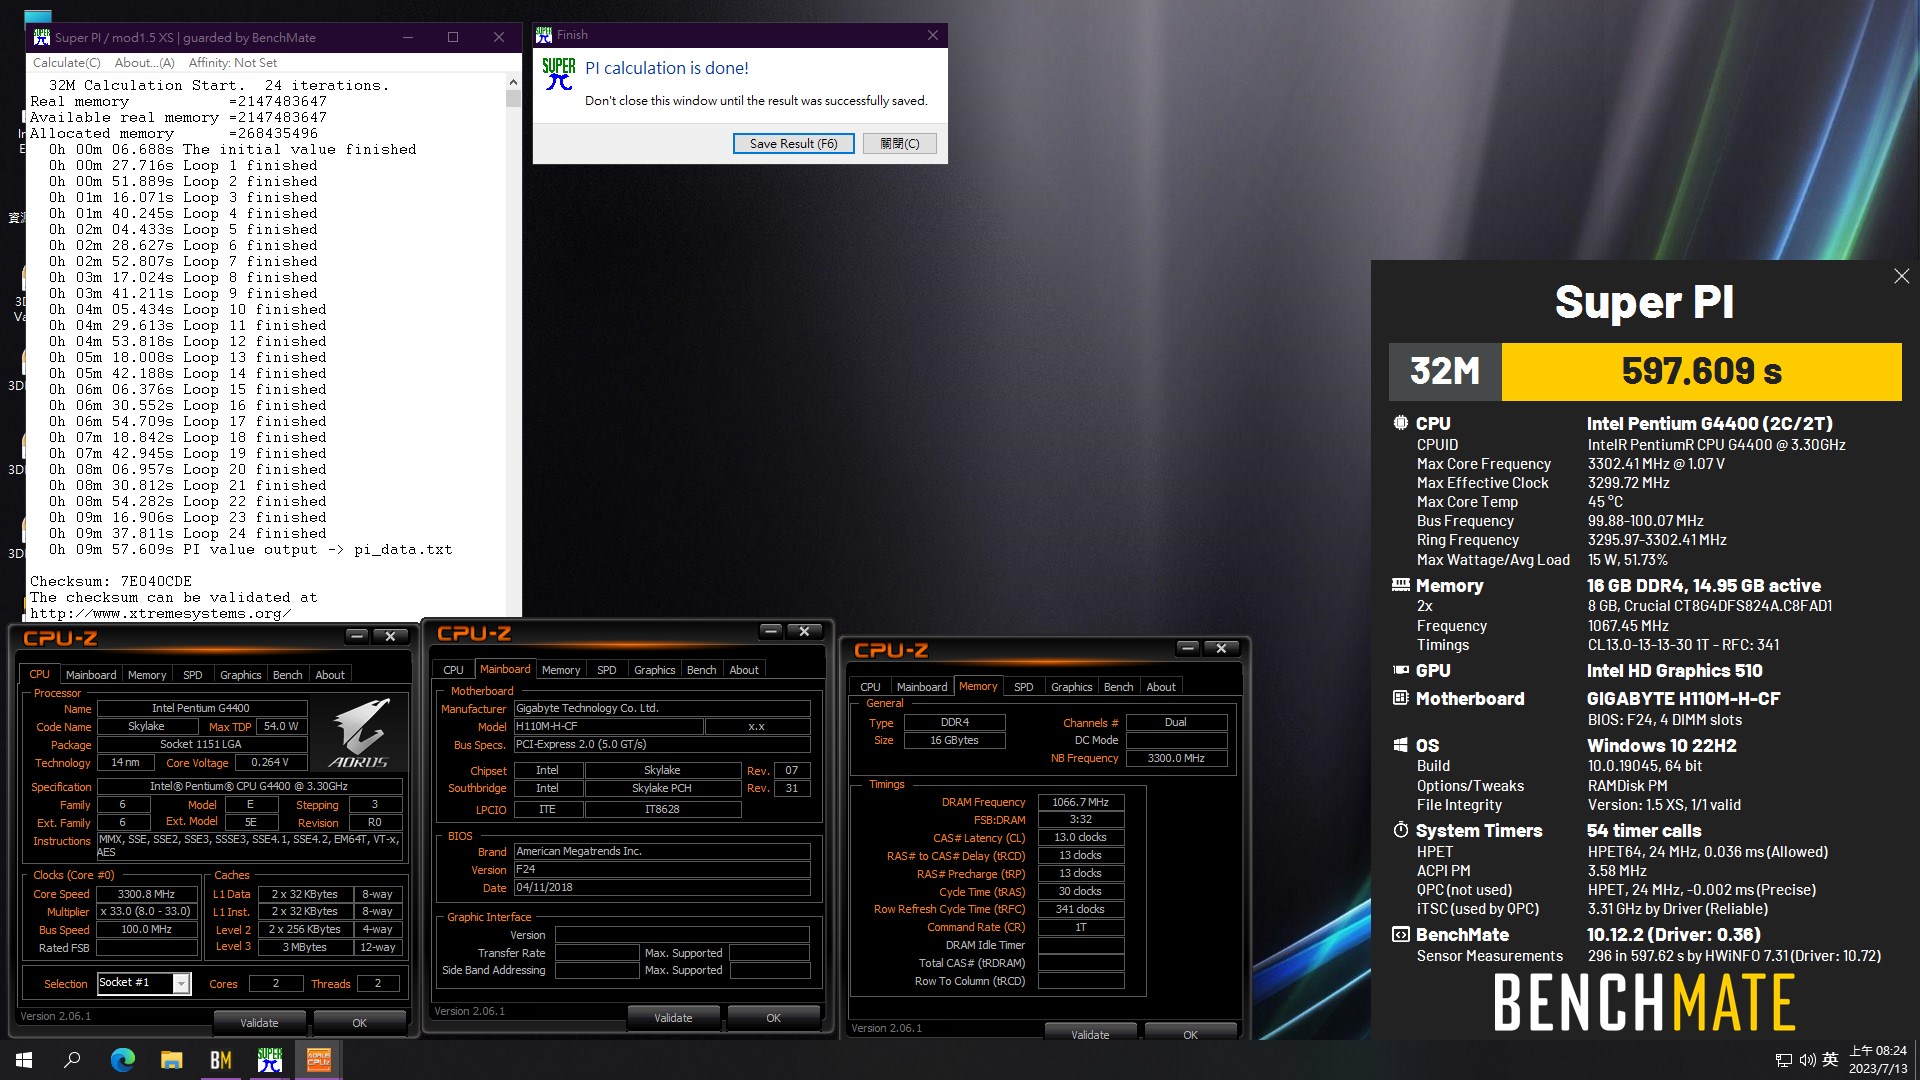This screenshot has width=1920, height=1080.
Task: Select Bench tab in CPU window
Action: tap(288, 675)
